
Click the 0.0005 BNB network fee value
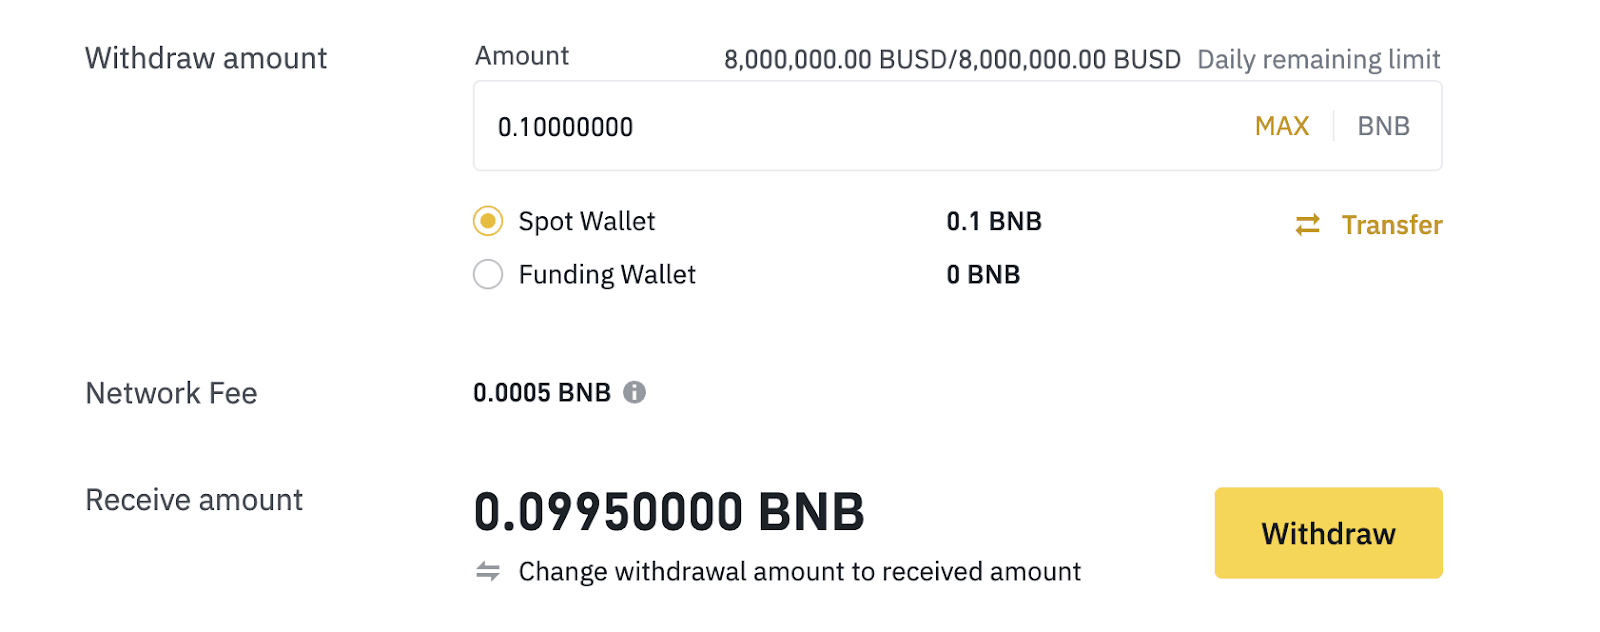pyautogui.click(x=541, y=393)
